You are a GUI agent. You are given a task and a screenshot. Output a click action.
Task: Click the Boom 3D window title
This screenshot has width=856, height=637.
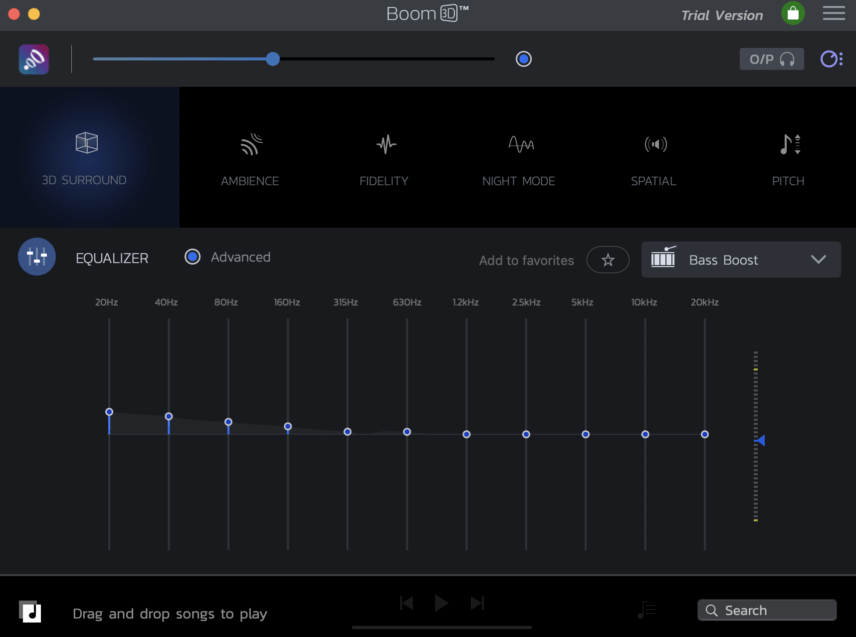click(x=427, y=13)
